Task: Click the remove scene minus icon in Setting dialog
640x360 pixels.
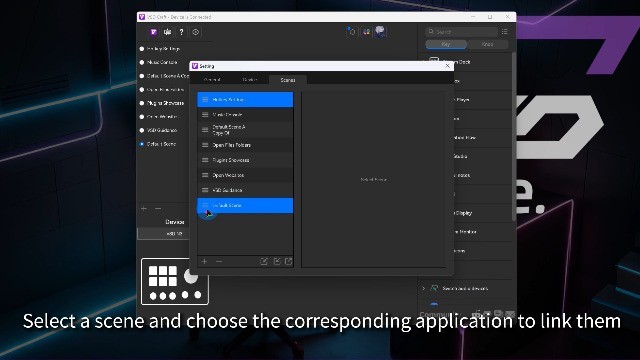Action: [x=219, y=261]
